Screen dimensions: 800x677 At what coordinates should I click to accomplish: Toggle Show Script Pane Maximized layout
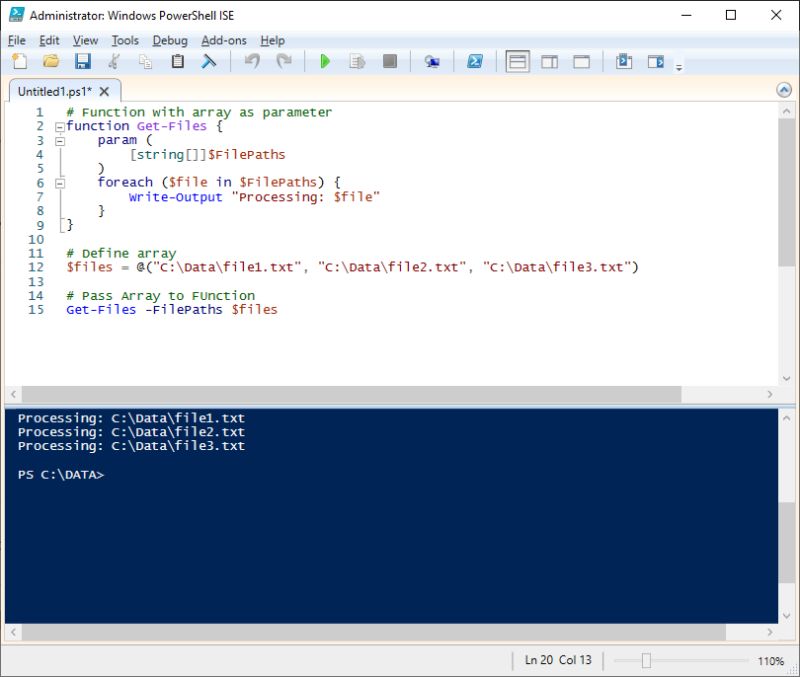tap(582, 62)
